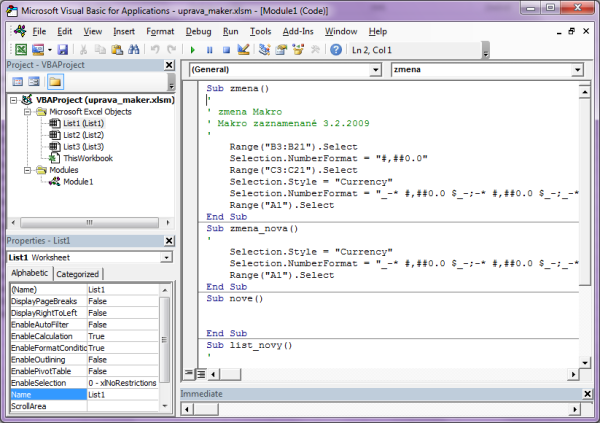Click the Save toolbar icon

[62, 50]
